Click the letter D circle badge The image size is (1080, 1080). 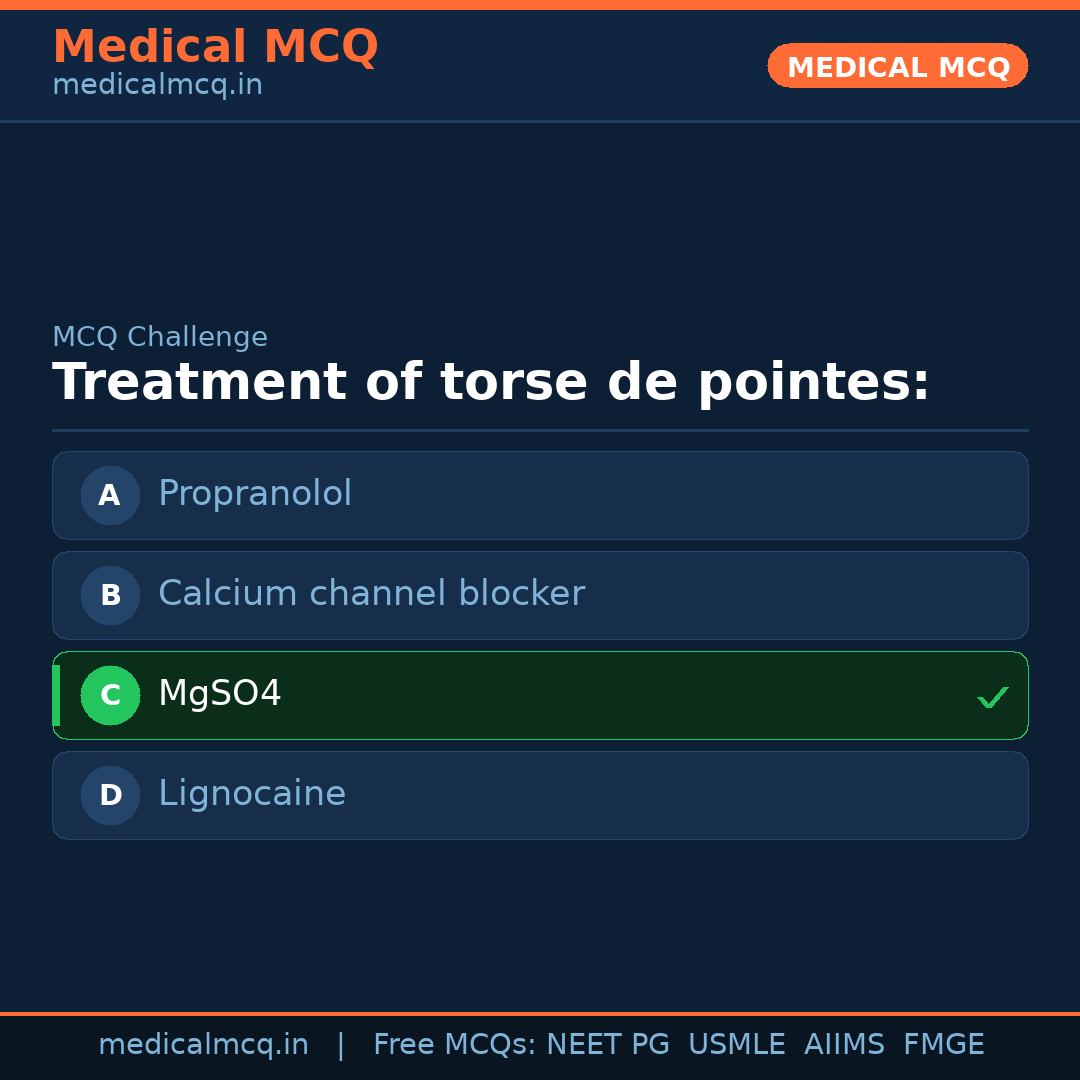110,795
